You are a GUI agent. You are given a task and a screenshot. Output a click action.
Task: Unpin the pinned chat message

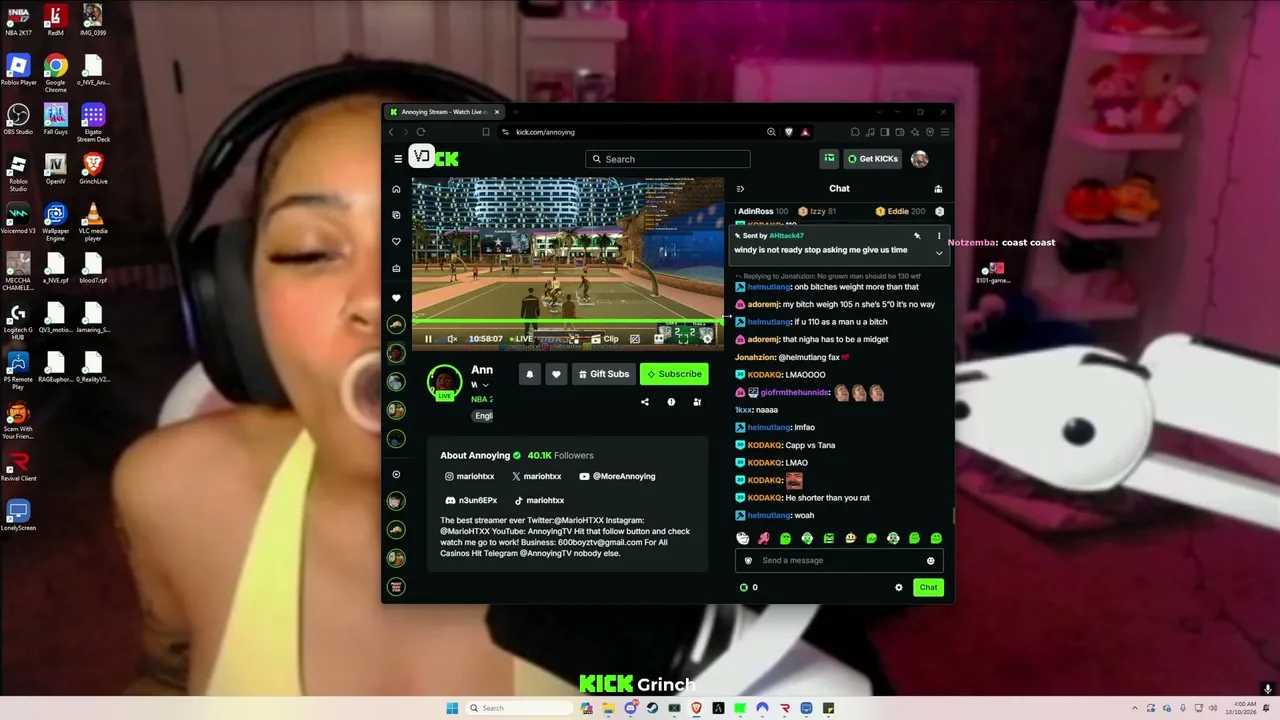click(917, 236)
